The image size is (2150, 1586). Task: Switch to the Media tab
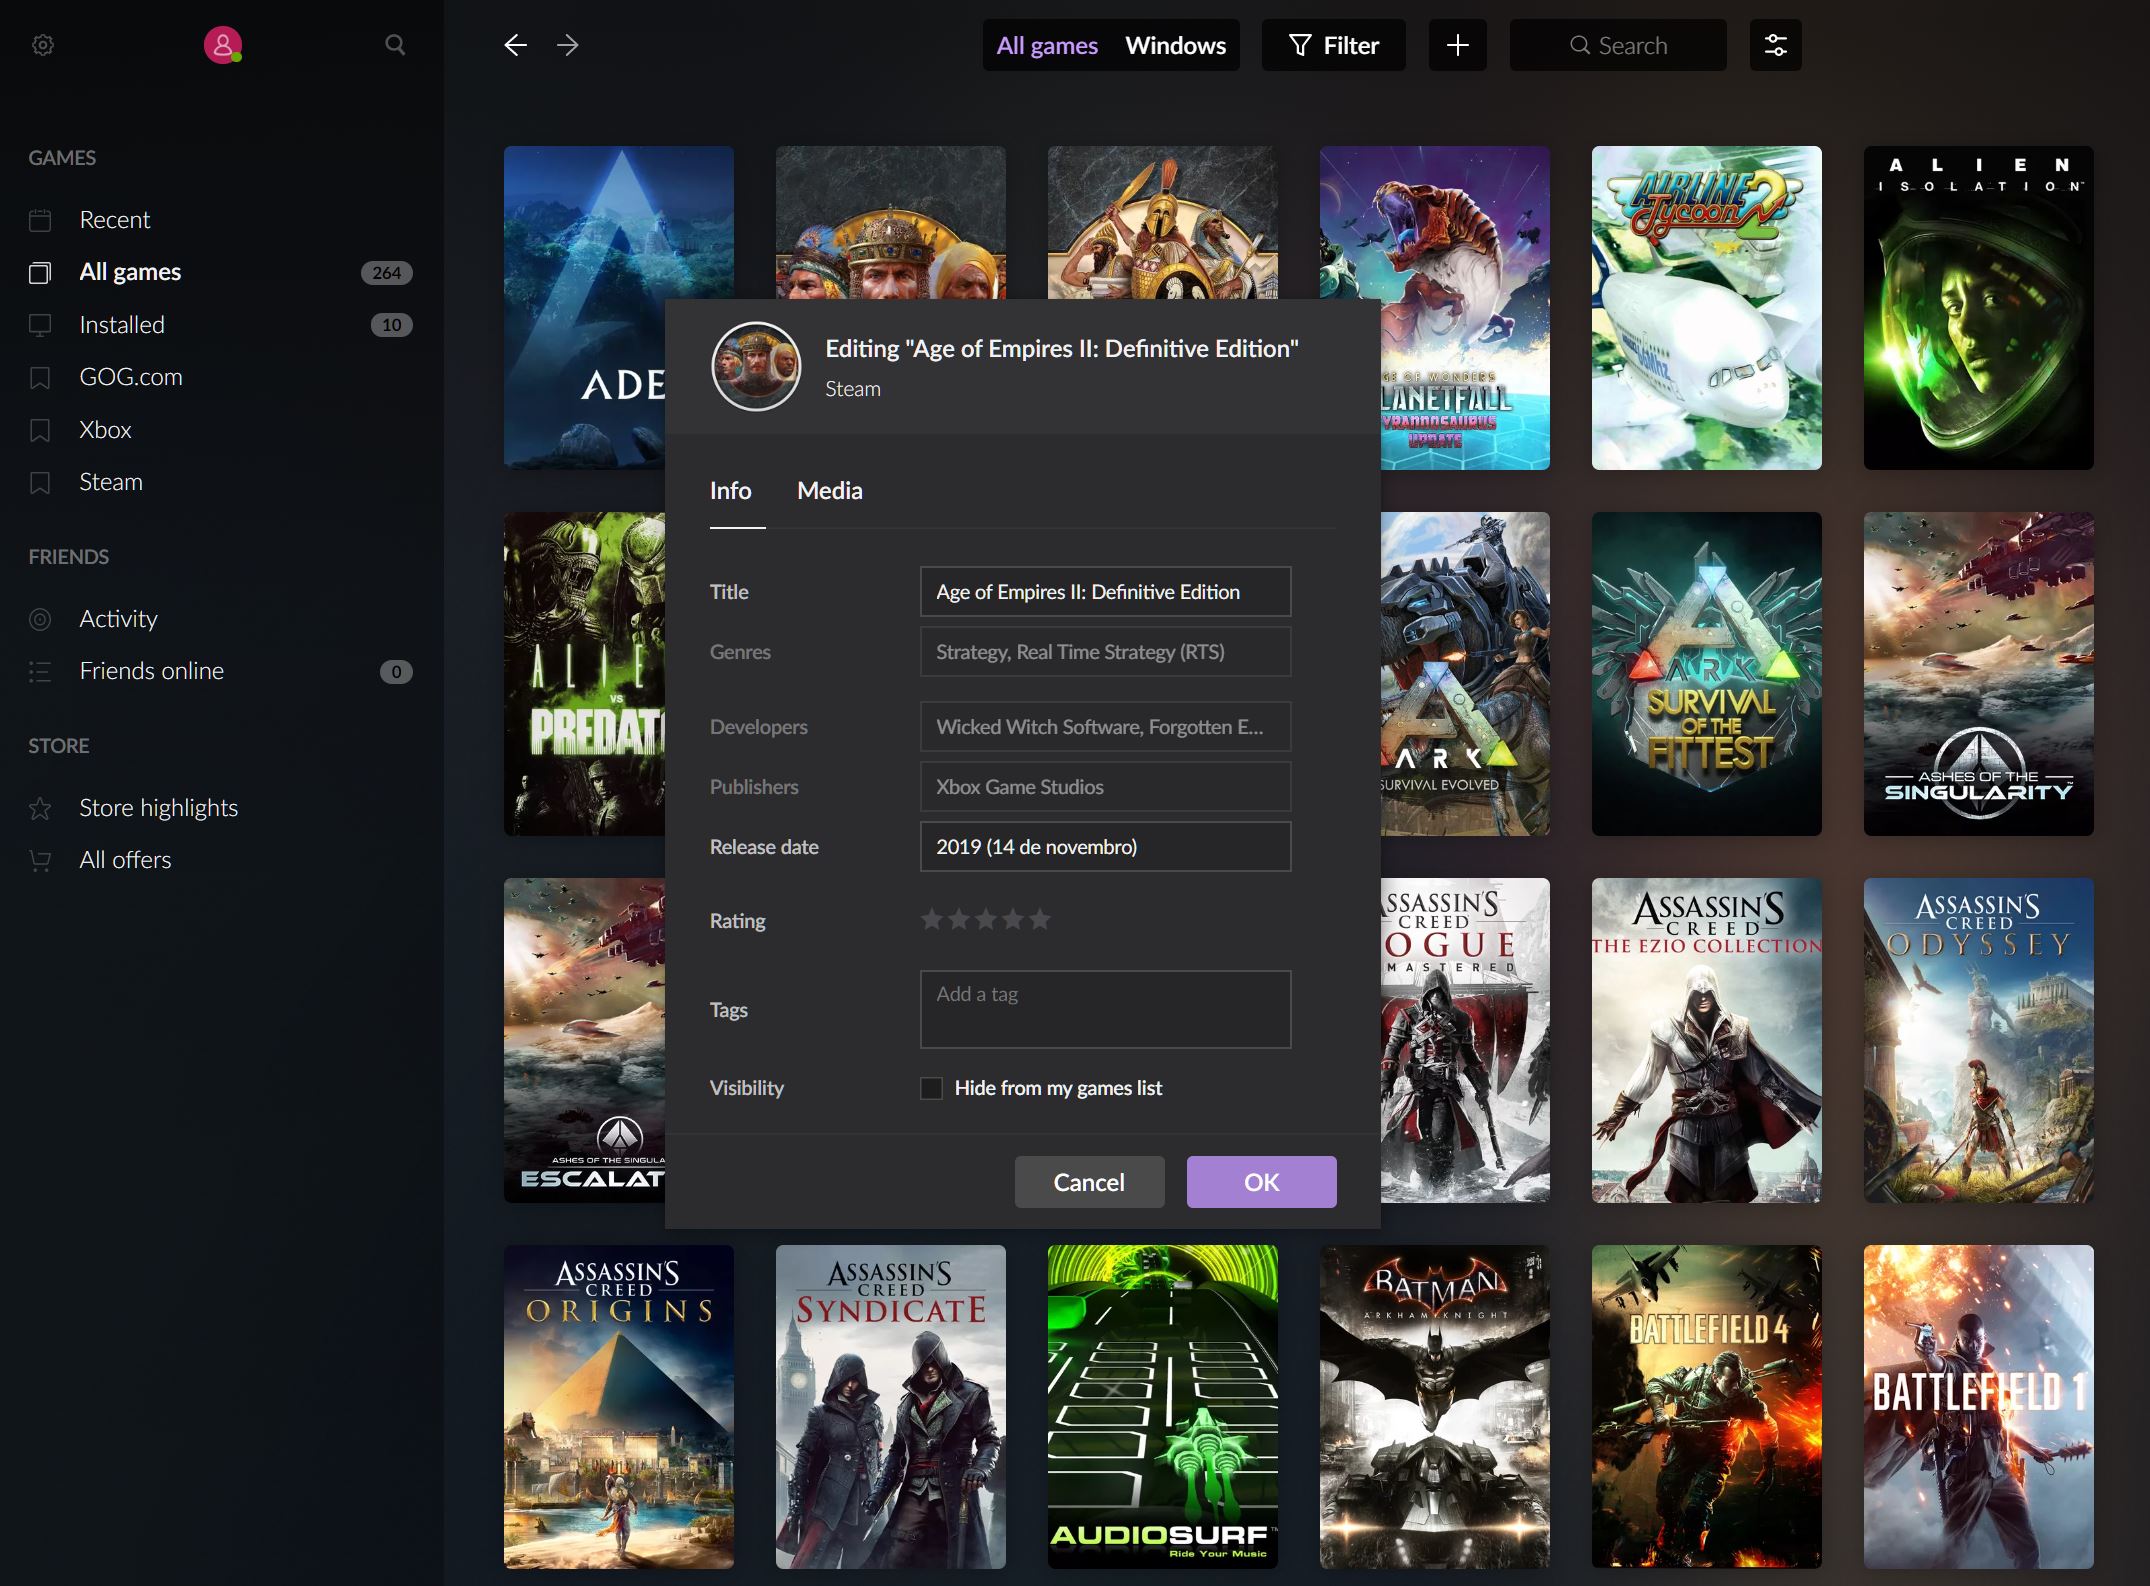point(831,489)
